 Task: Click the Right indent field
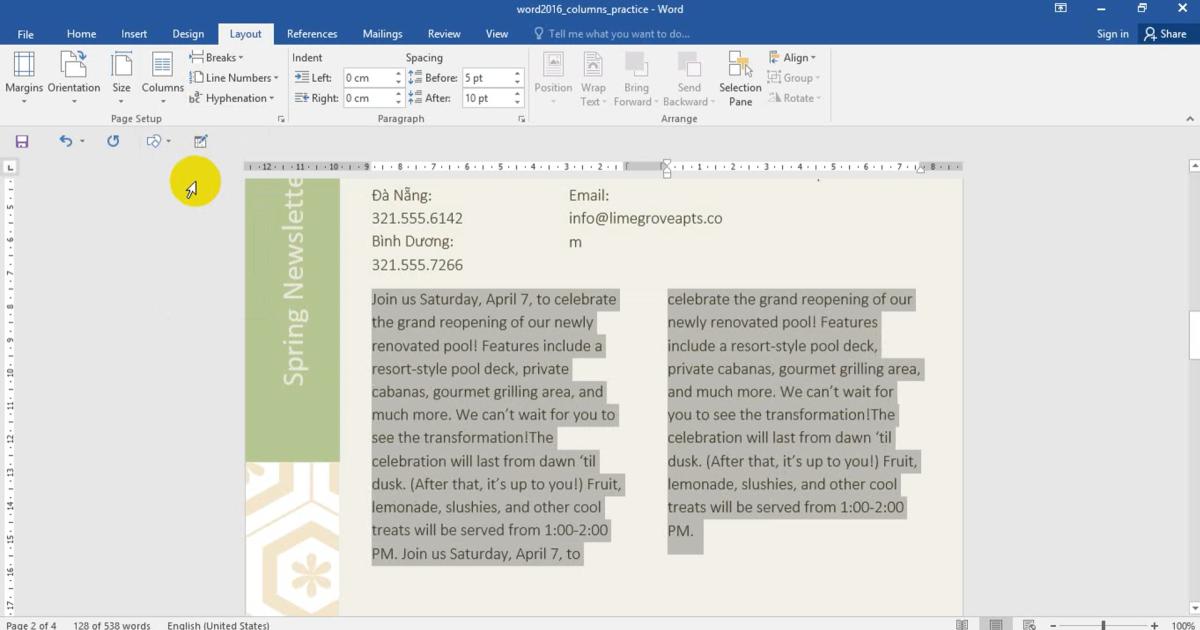368,98
